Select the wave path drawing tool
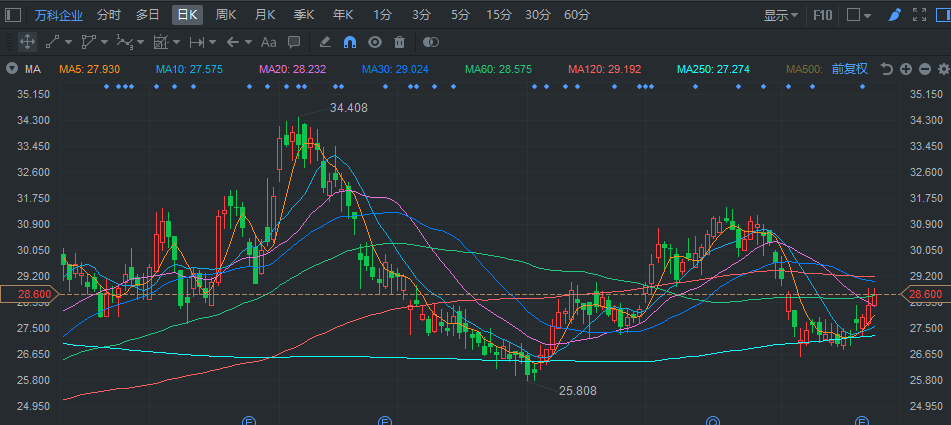The width and height of the screenshot is (951, 425). click(124, 42)
